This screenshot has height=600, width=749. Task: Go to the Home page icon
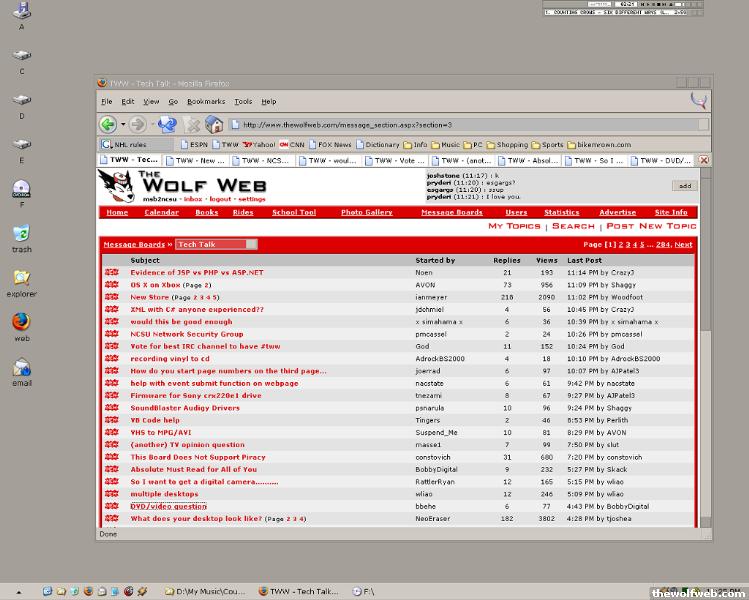tap(214, 124)
